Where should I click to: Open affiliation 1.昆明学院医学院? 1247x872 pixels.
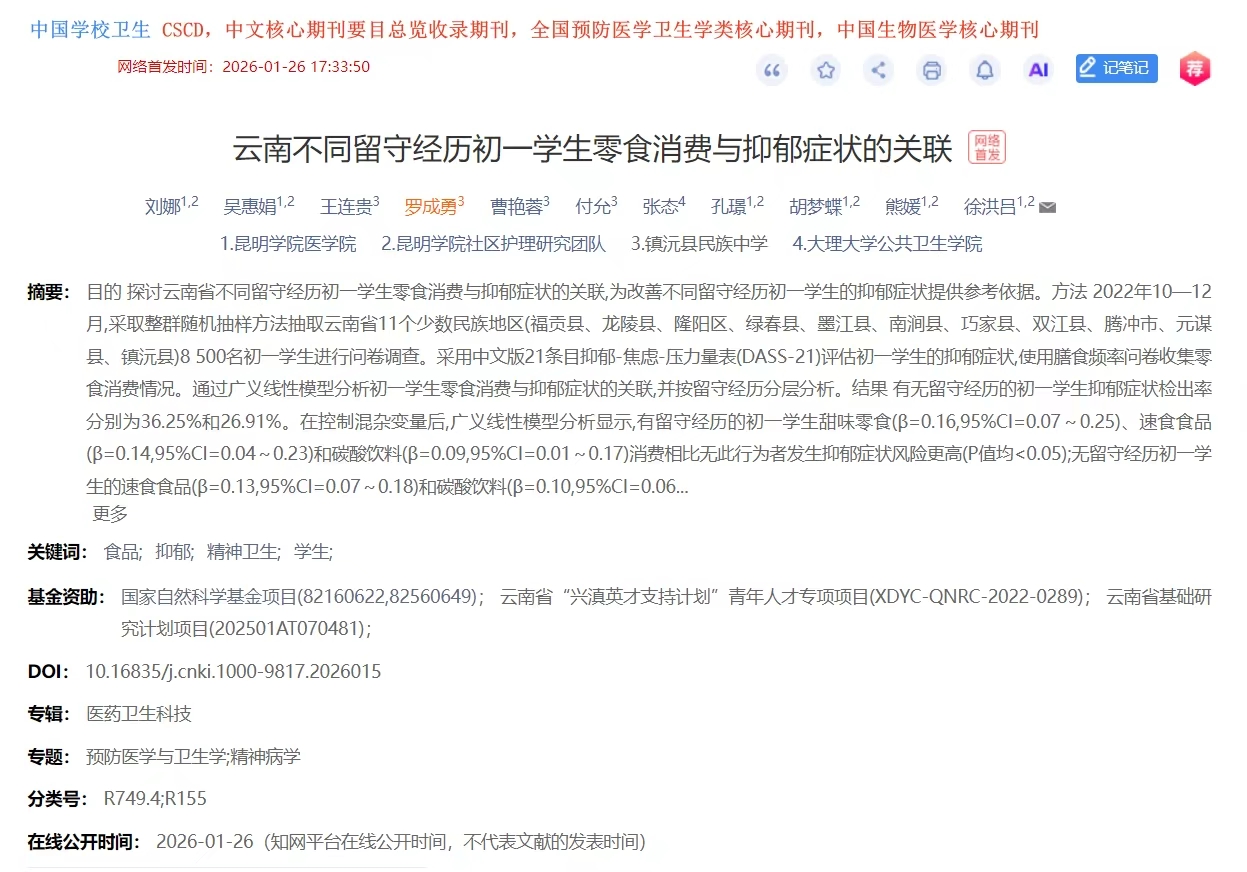click(288, 243)
